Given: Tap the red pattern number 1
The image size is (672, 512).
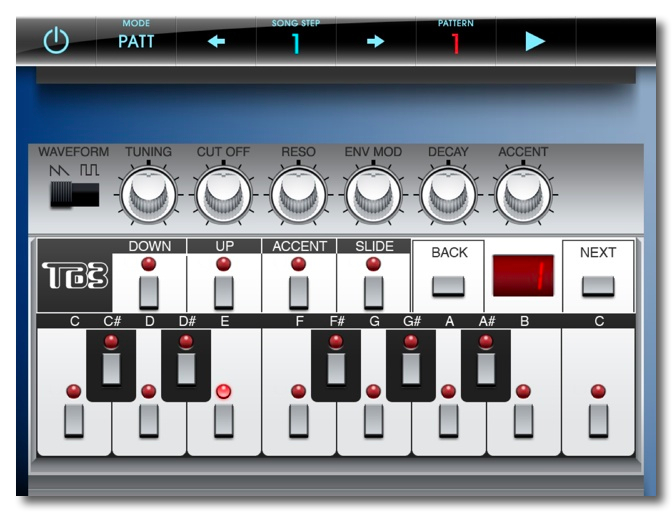Looking at the screenshot, I should [x=456, y=43].
